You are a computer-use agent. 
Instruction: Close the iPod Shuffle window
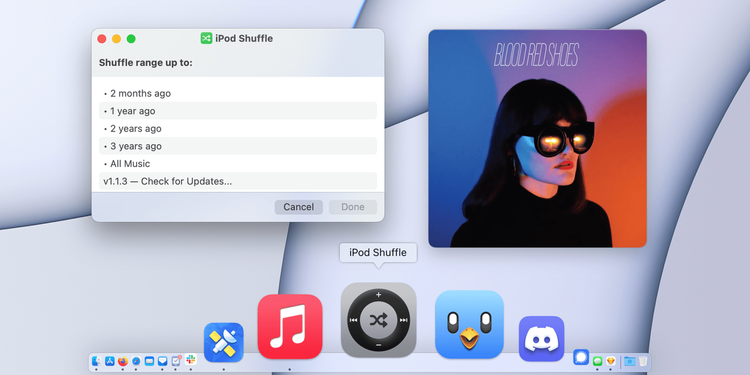(x=102, y=39)
